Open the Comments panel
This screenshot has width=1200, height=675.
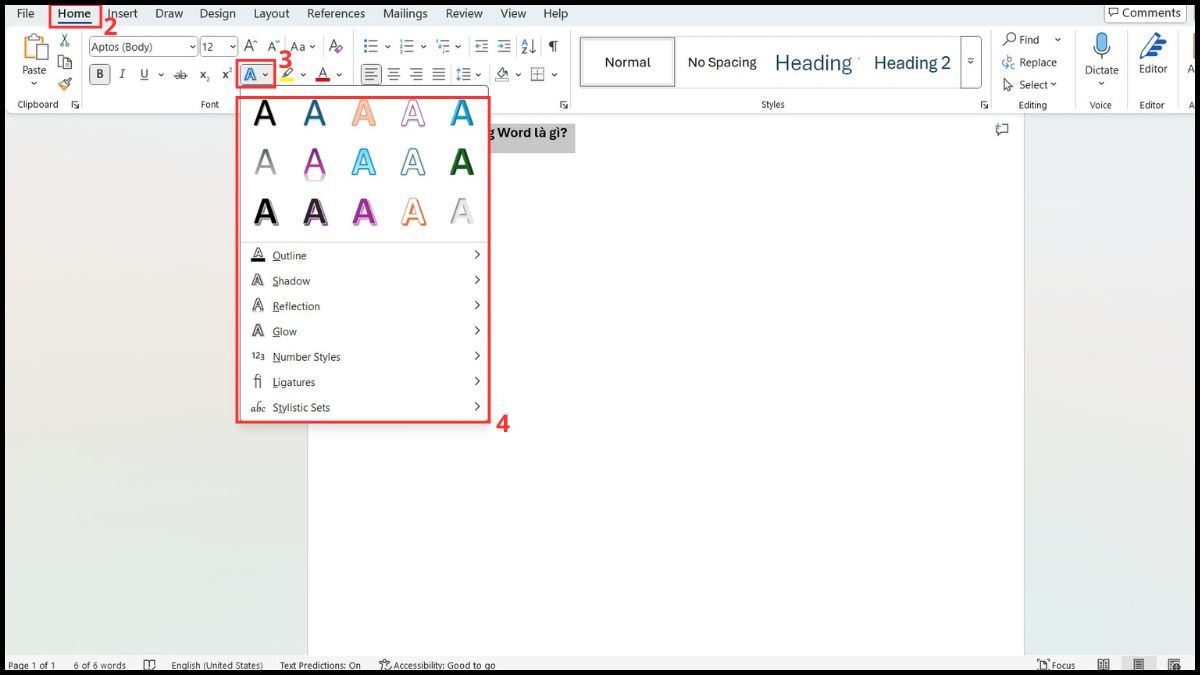[x=1144, y=12]
